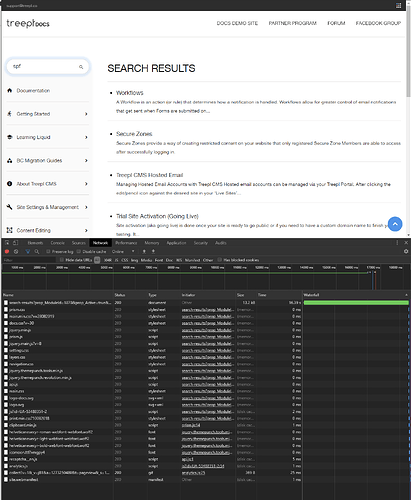Switch to the Elements tab
411x500 pixels.
(x=35, y=243)
